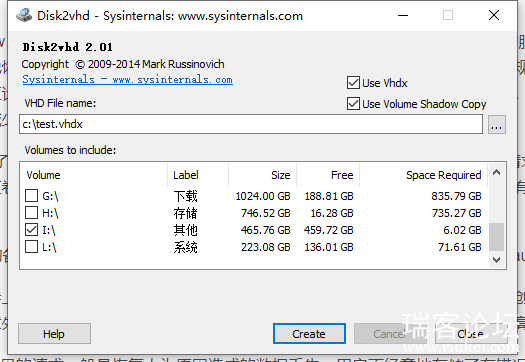525x362 pixels.
Task: Click the 459.72 GB free value
Action: (328, 230)
